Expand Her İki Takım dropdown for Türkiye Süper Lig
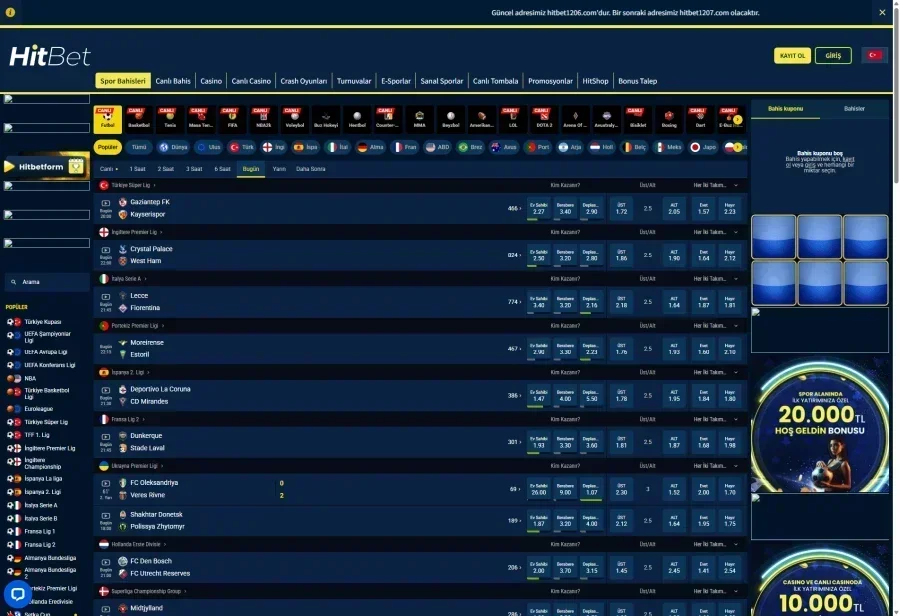Screen dimensions: 900x616 point(715,185)
